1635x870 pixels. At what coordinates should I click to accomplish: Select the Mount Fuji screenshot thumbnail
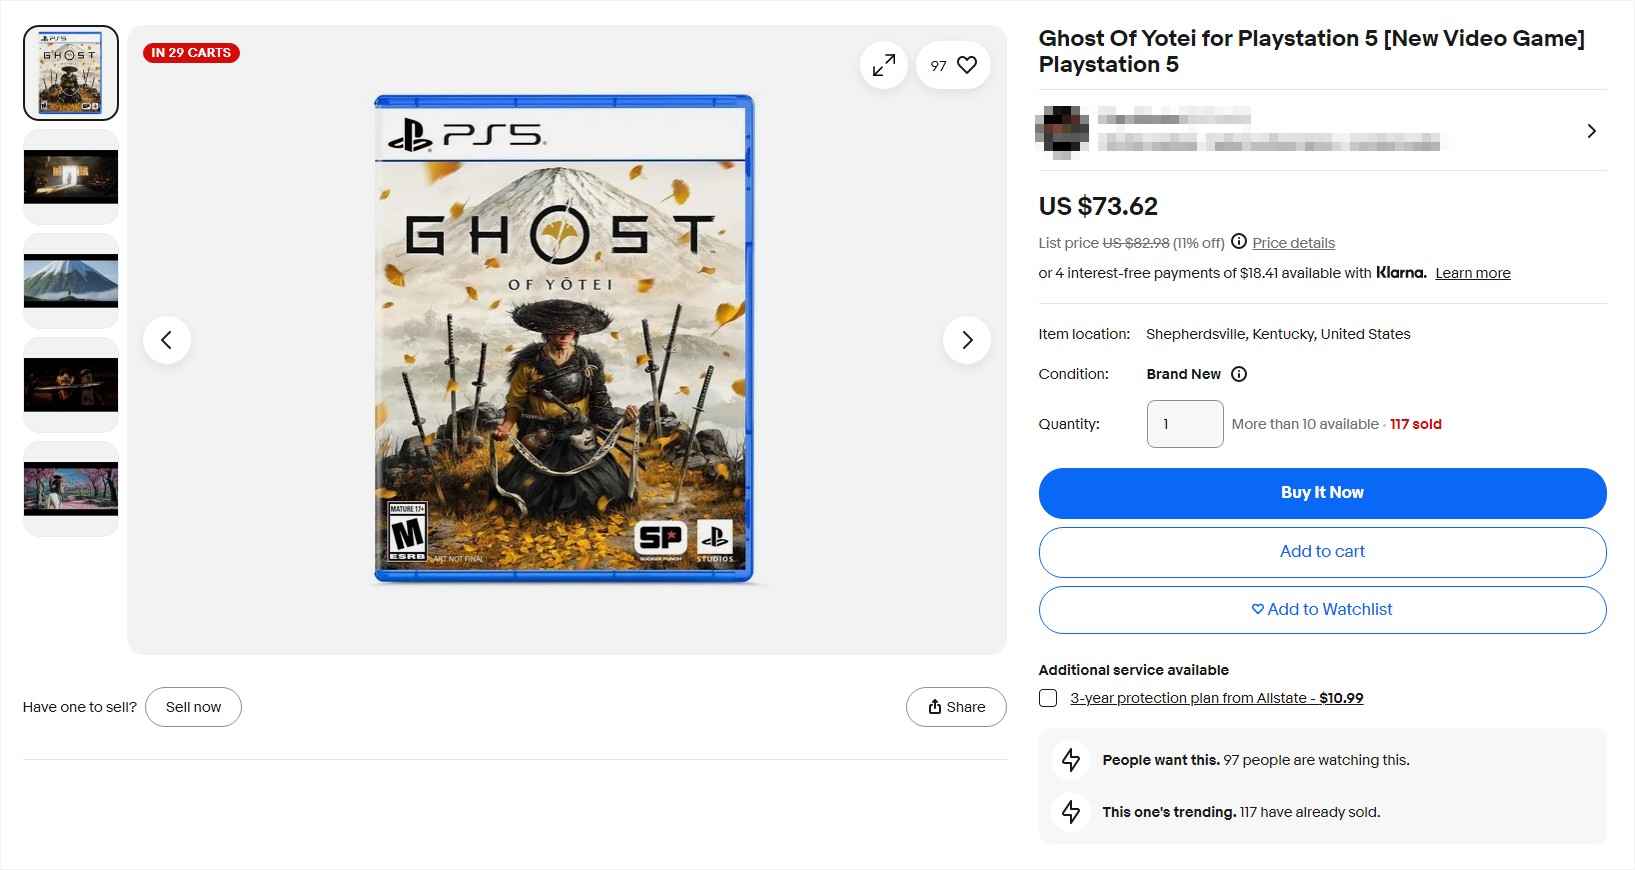(70, 281)
